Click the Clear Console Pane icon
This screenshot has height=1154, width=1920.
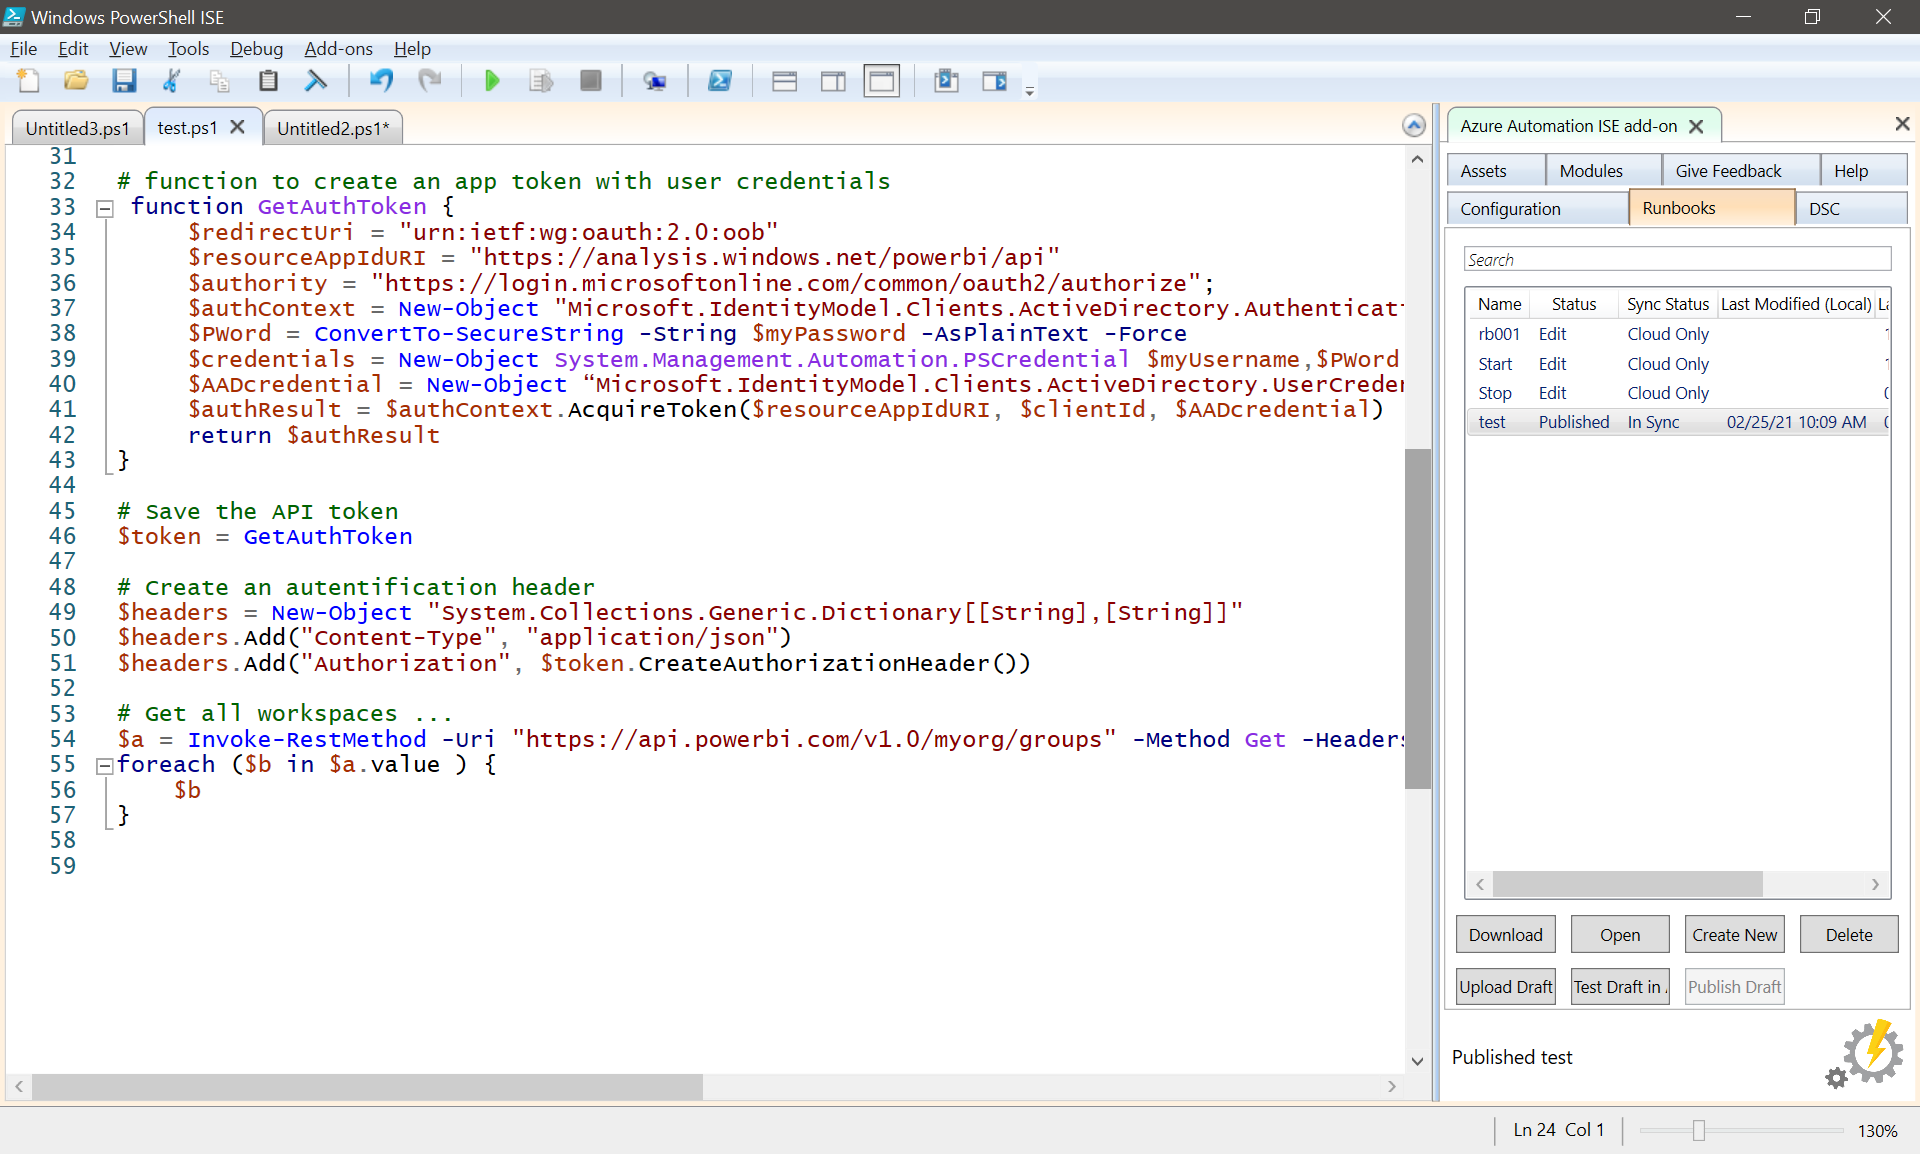316,81
